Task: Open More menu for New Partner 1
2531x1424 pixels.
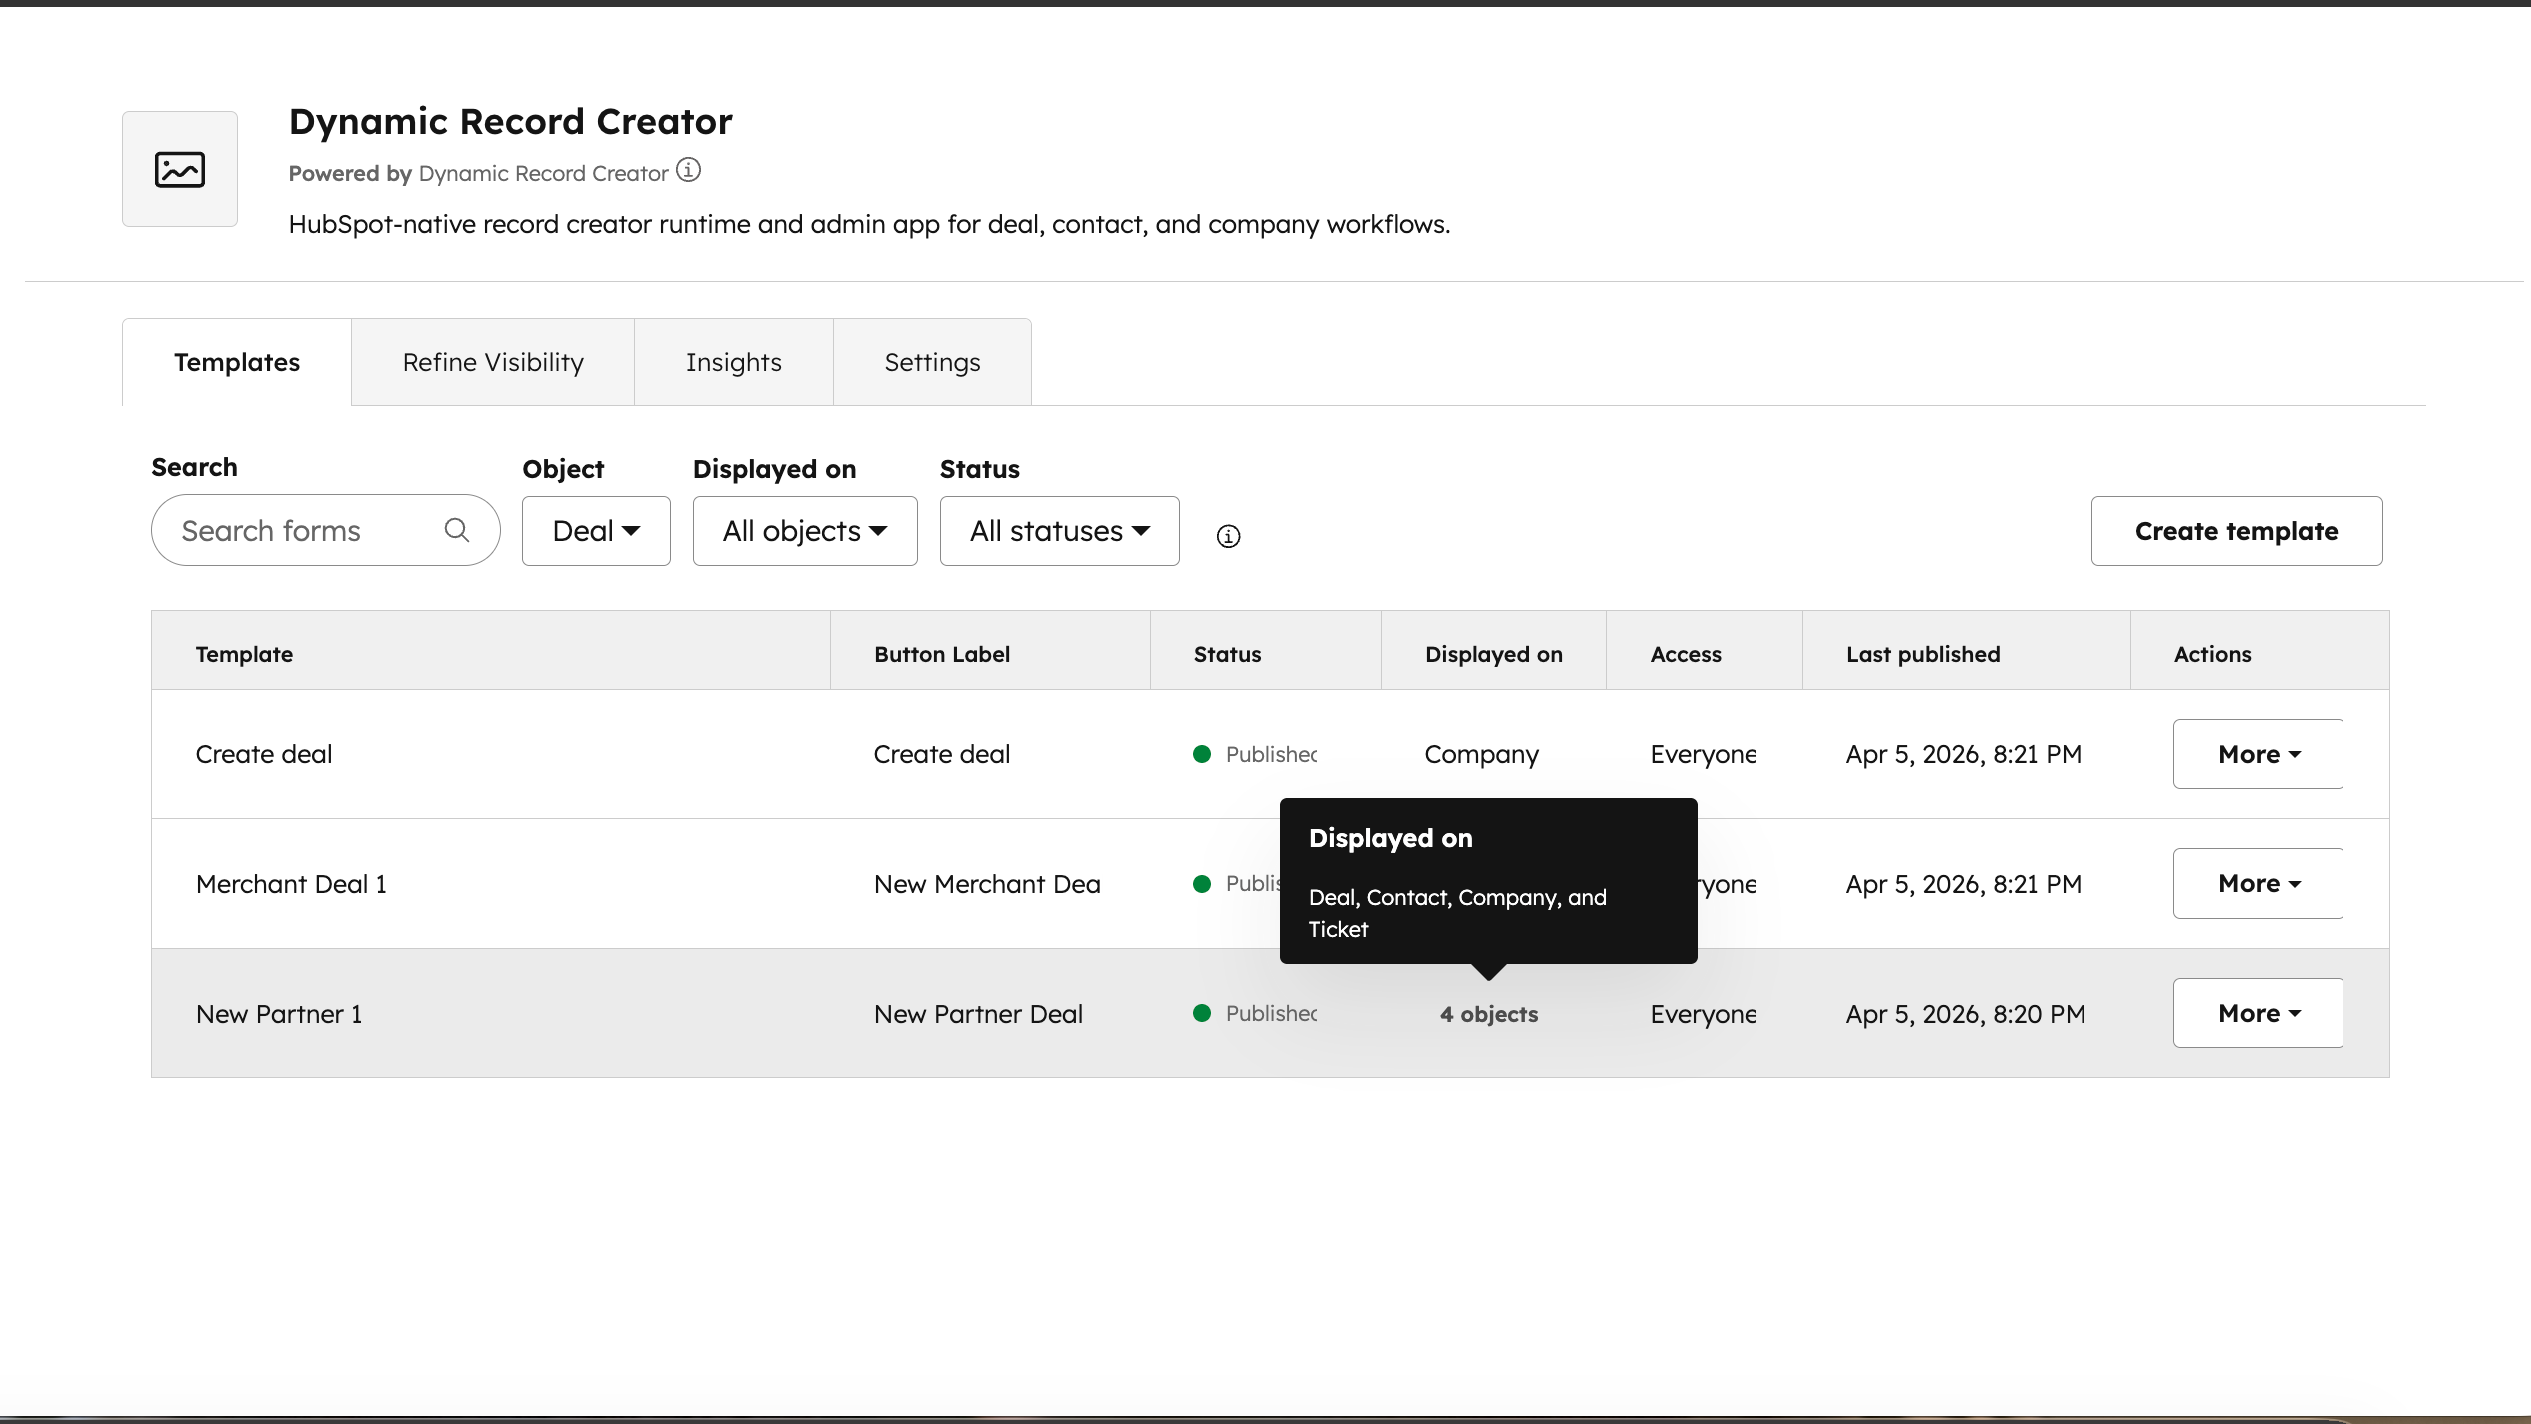Action: click(2258, 1013)
